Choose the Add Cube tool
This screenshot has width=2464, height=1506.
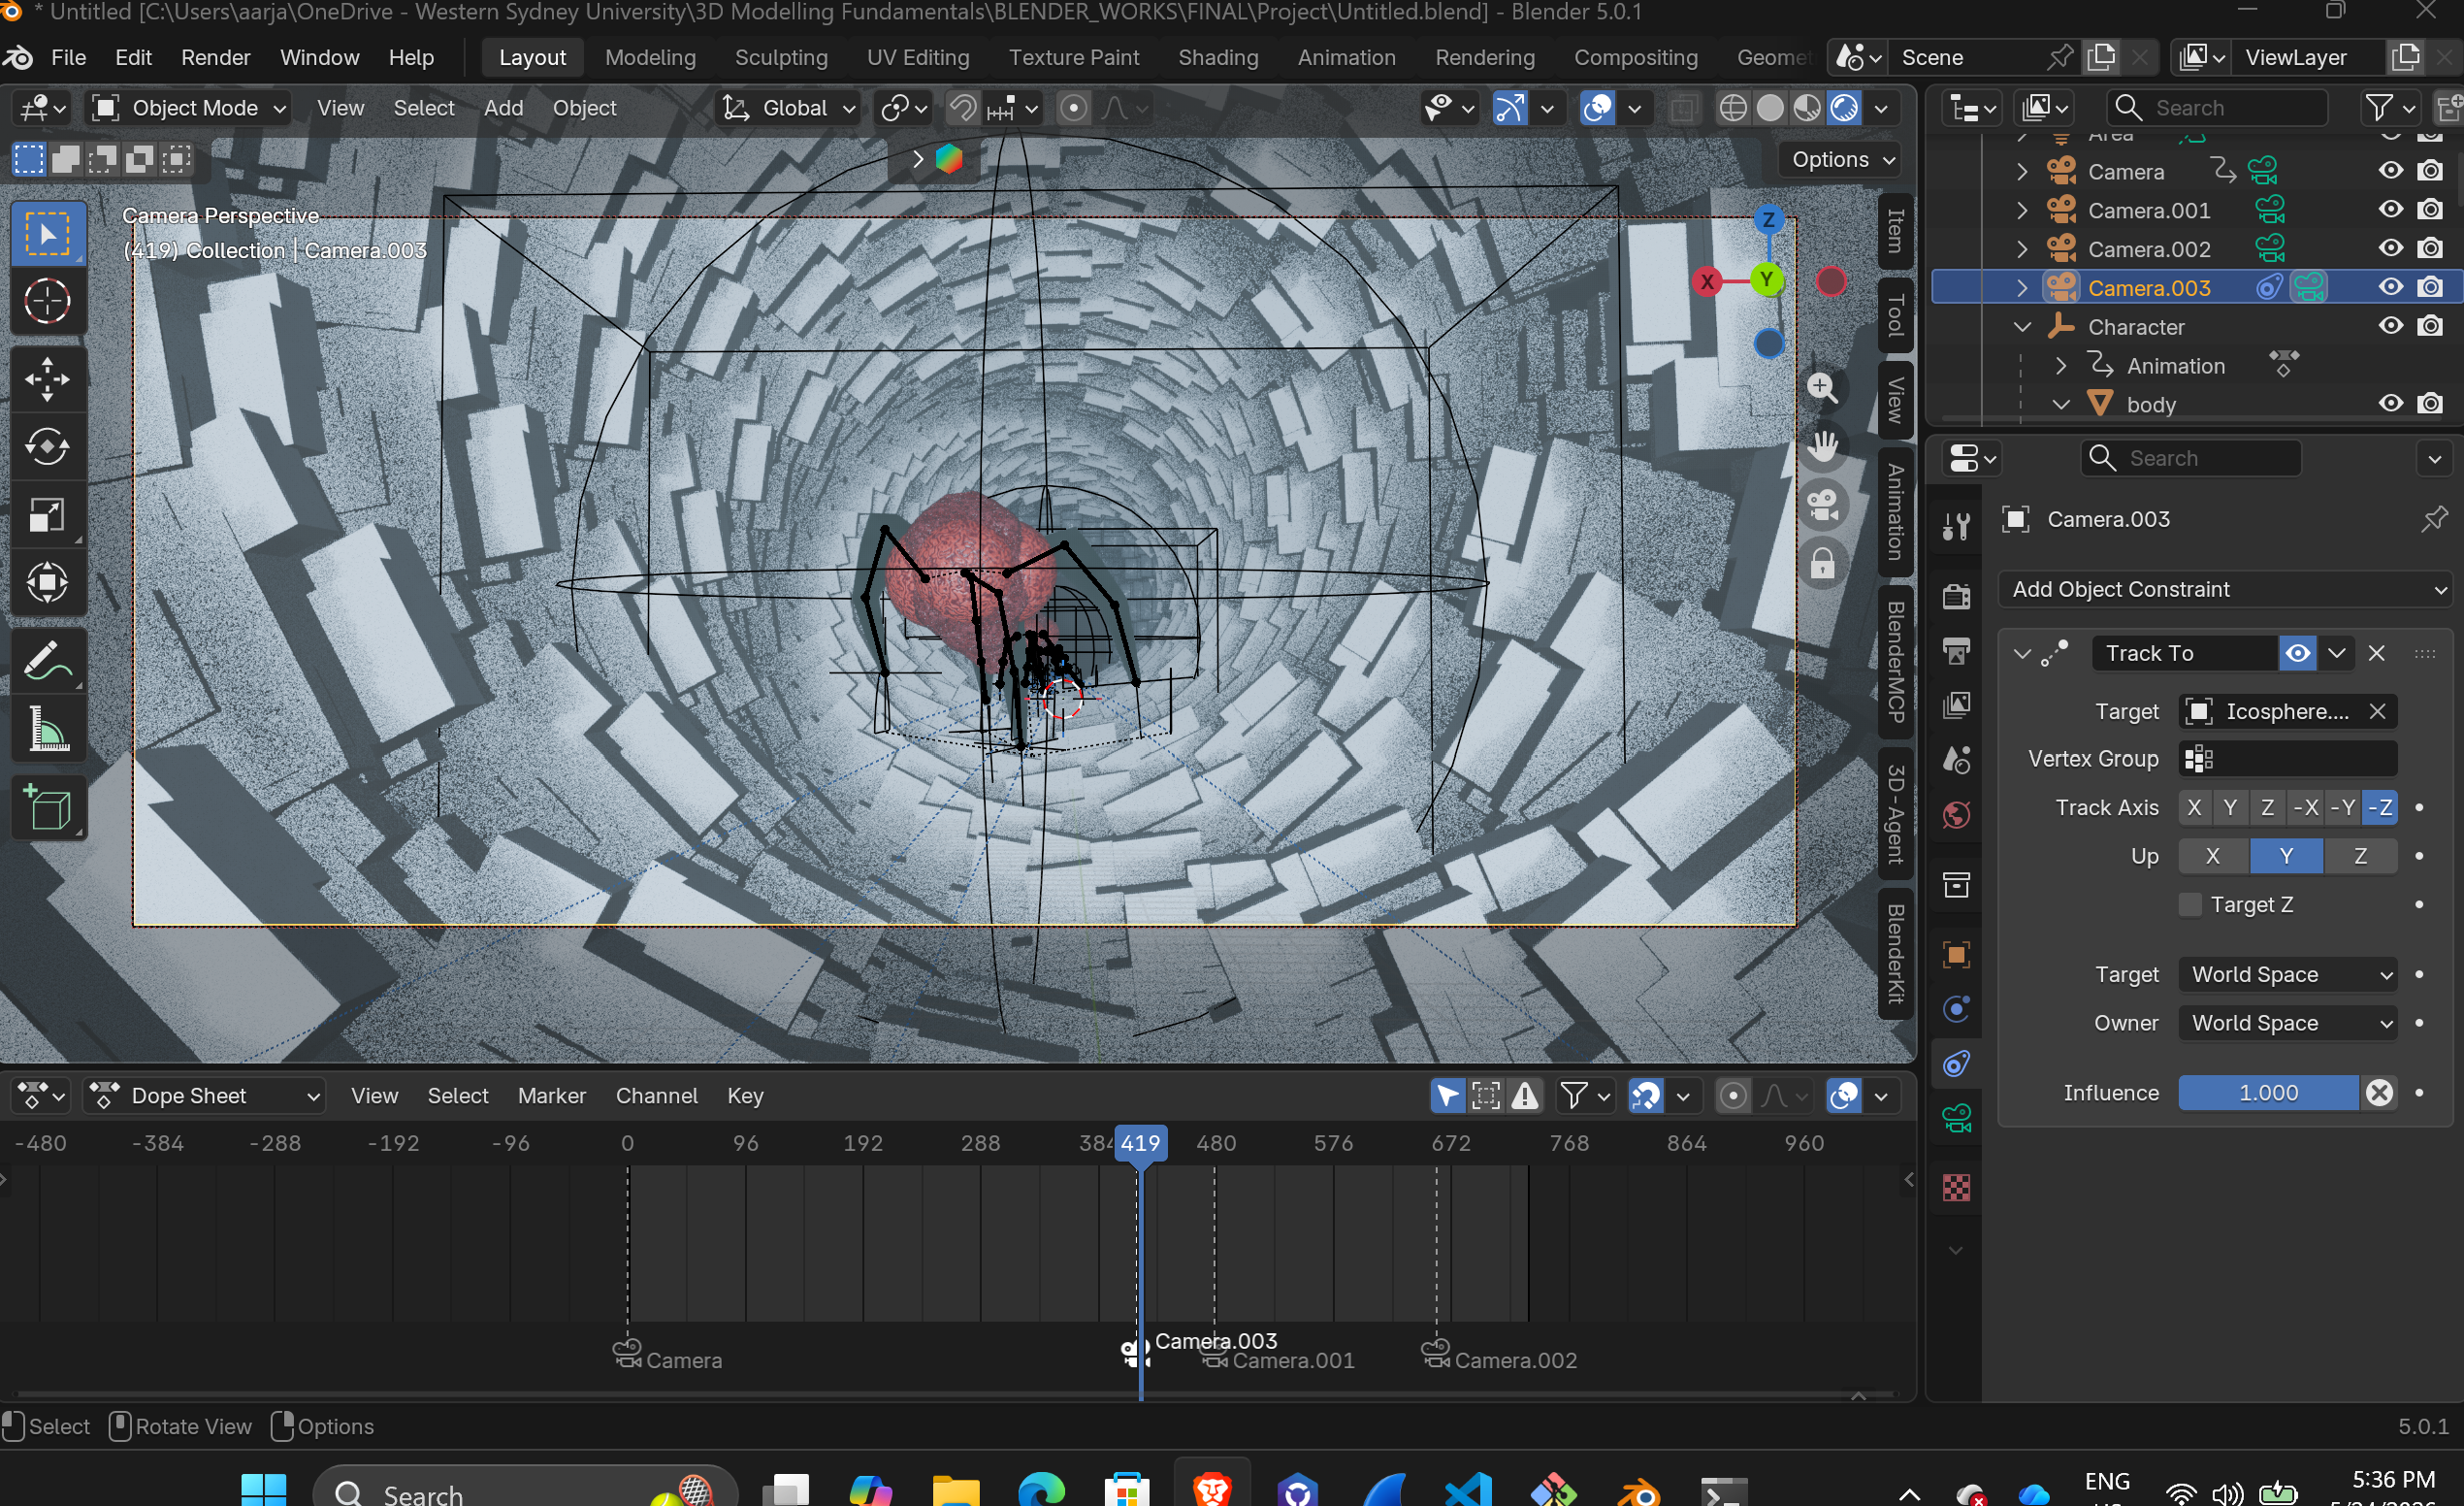(x=47, y=807)
